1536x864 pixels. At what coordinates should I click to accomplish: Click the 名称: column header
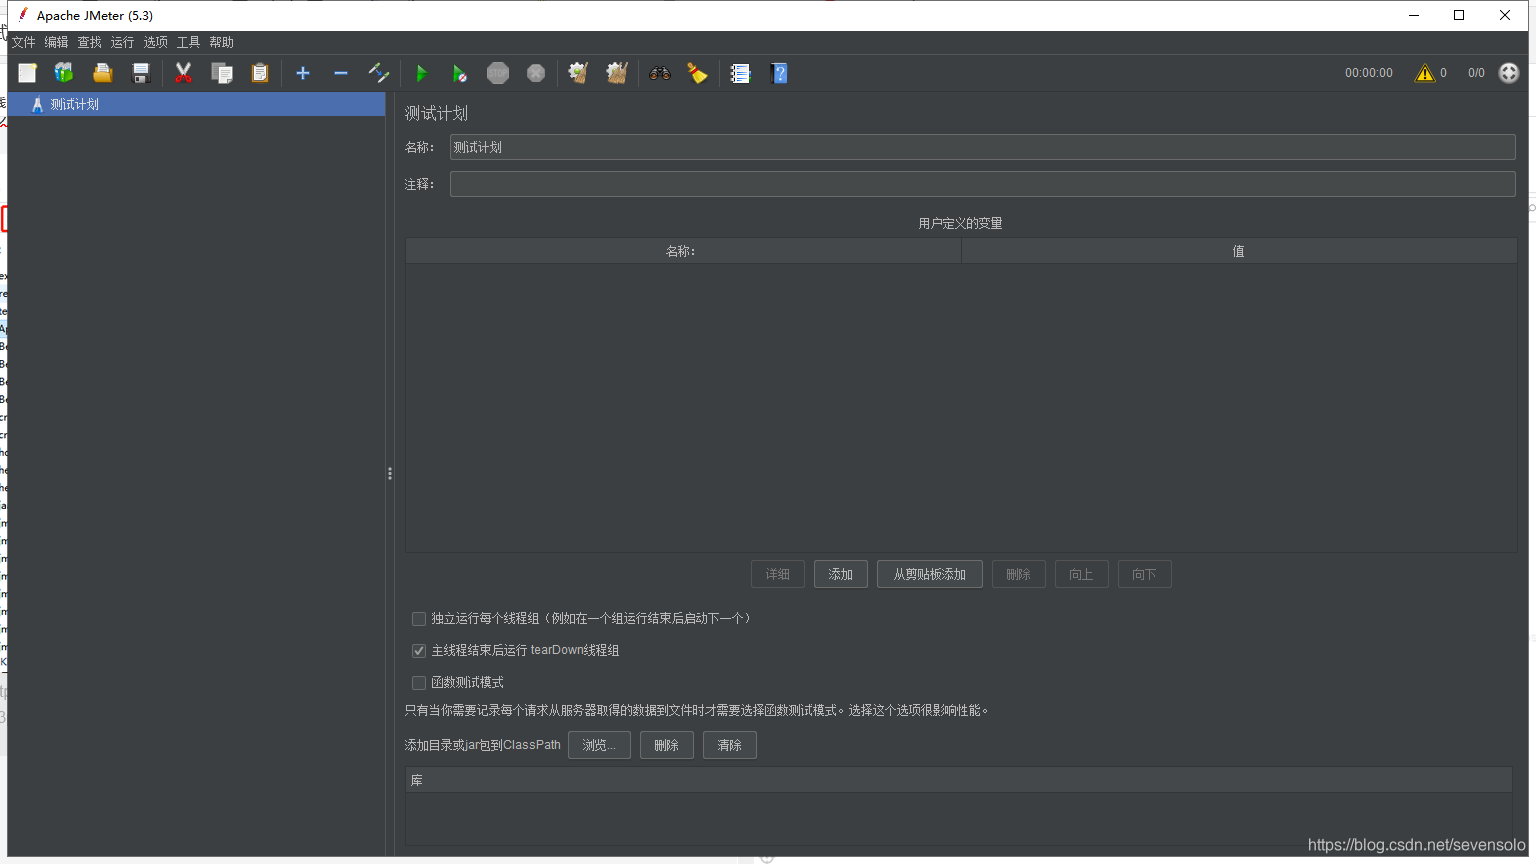pos(683,251)
